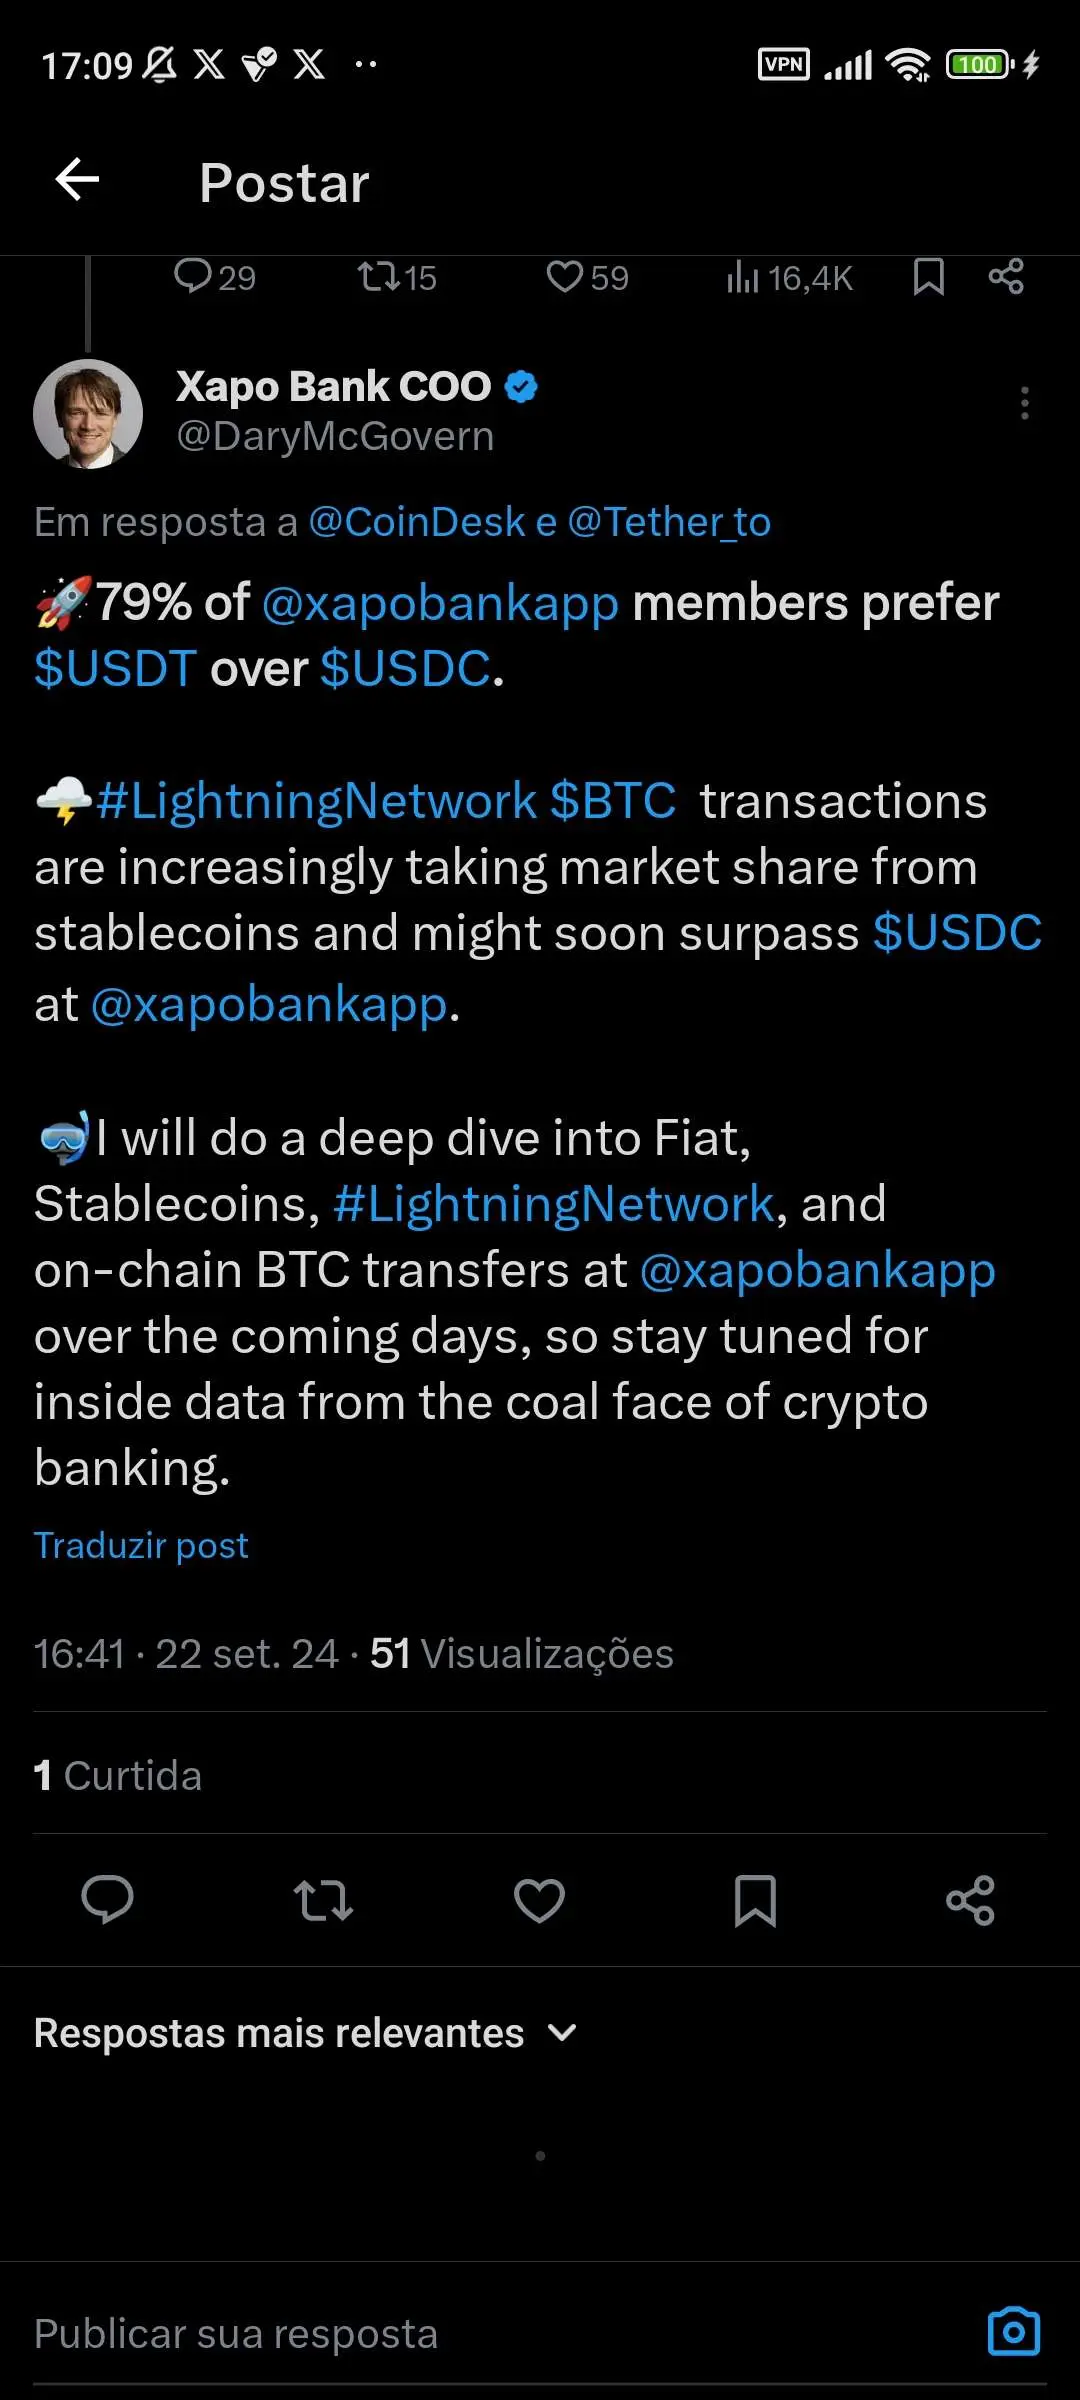Bookmark the parent post at top
This screenshot has height=2400, width=1080.
pos(928,277)
